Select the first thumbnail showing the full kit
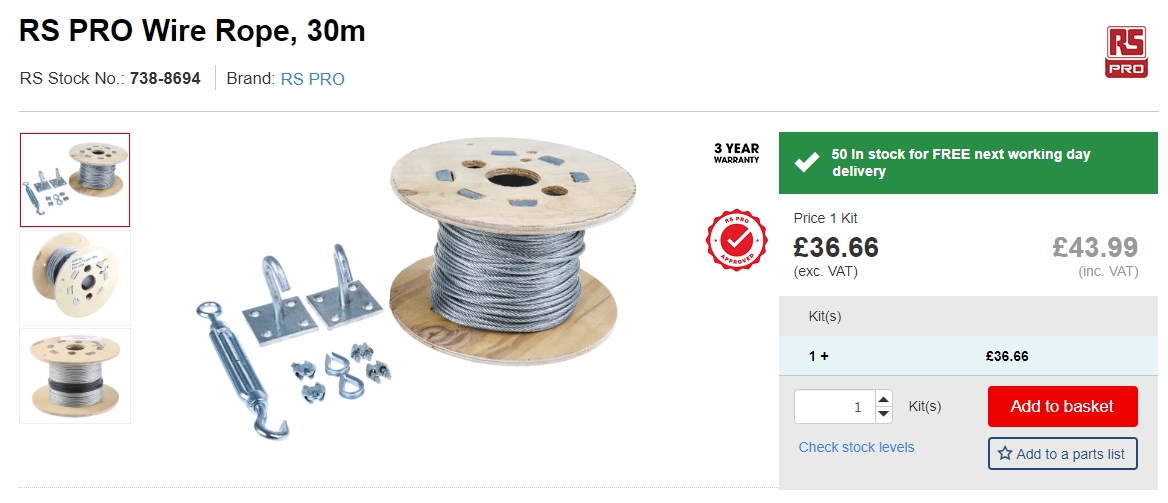 pyautogui.click(x=75, y=180)
